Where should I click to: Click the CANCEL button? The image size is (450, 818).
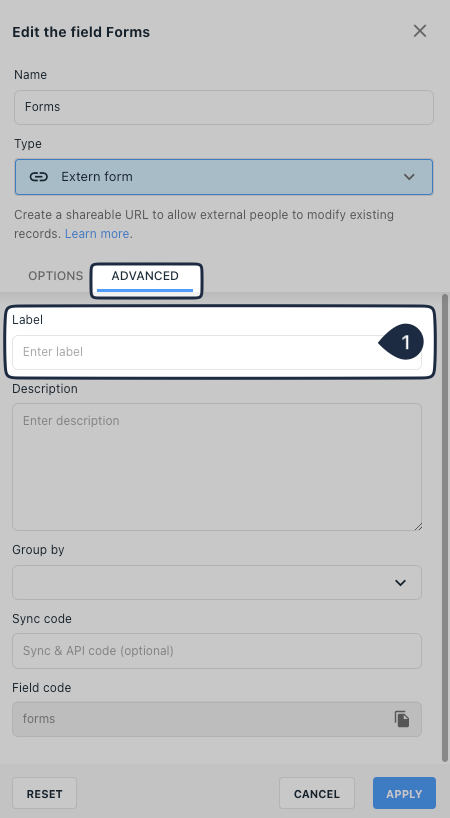click(317, 793)
